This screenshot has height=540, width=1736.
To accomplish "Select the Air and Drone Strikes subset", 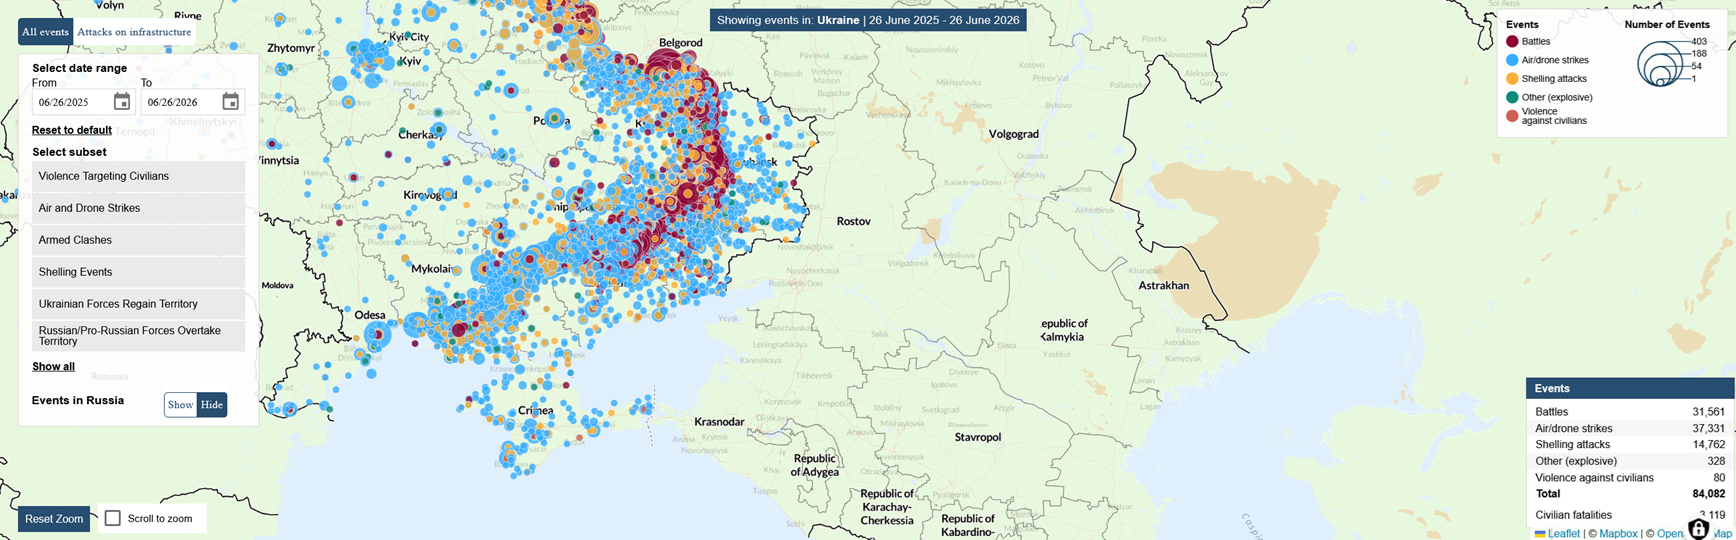I will (138, 208).
